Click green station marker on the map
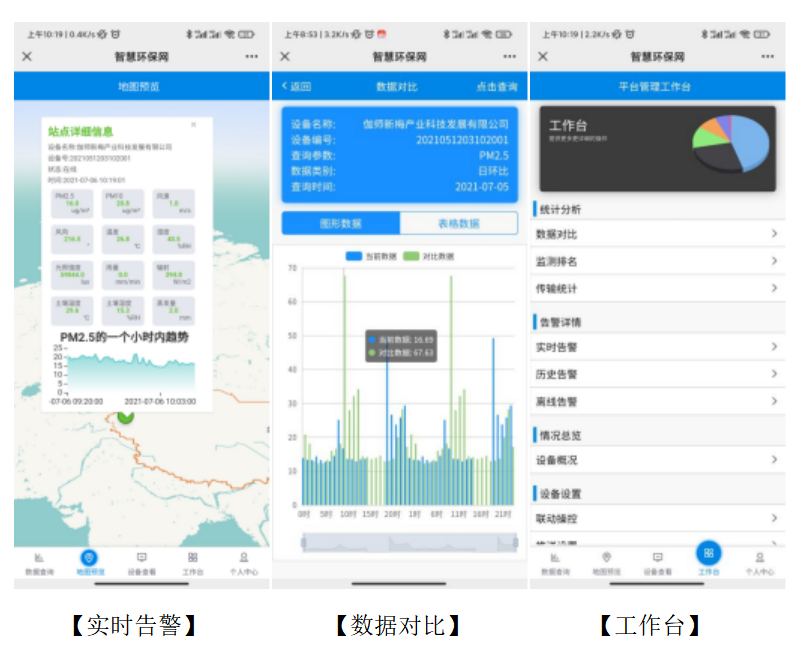This screenshot has height=655, width=800. (x=125, y=415)
